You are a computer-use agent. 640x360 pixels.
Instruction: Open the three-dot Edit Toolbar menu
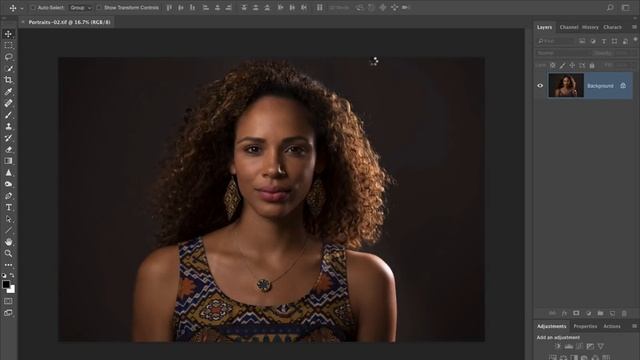(8, 265)
